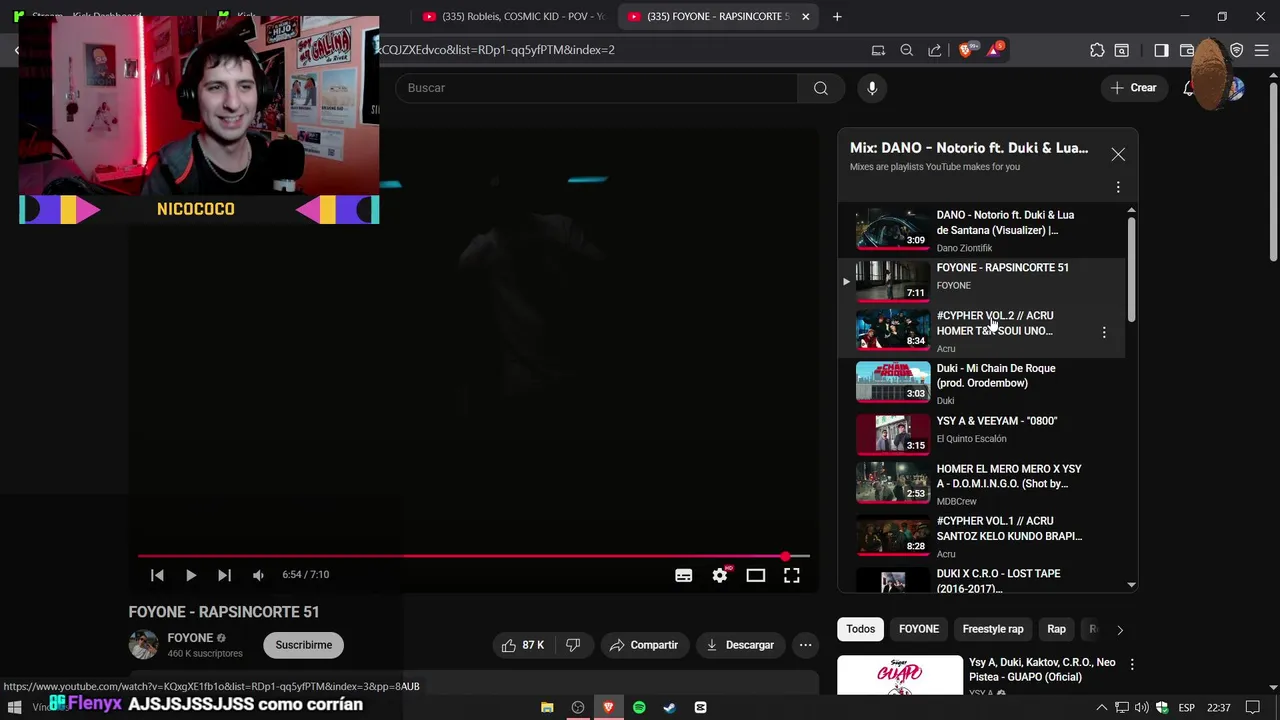Click the ESP language indicator
The image size is (1280, 720).
pyautogui.click(x=1186, y=707)
